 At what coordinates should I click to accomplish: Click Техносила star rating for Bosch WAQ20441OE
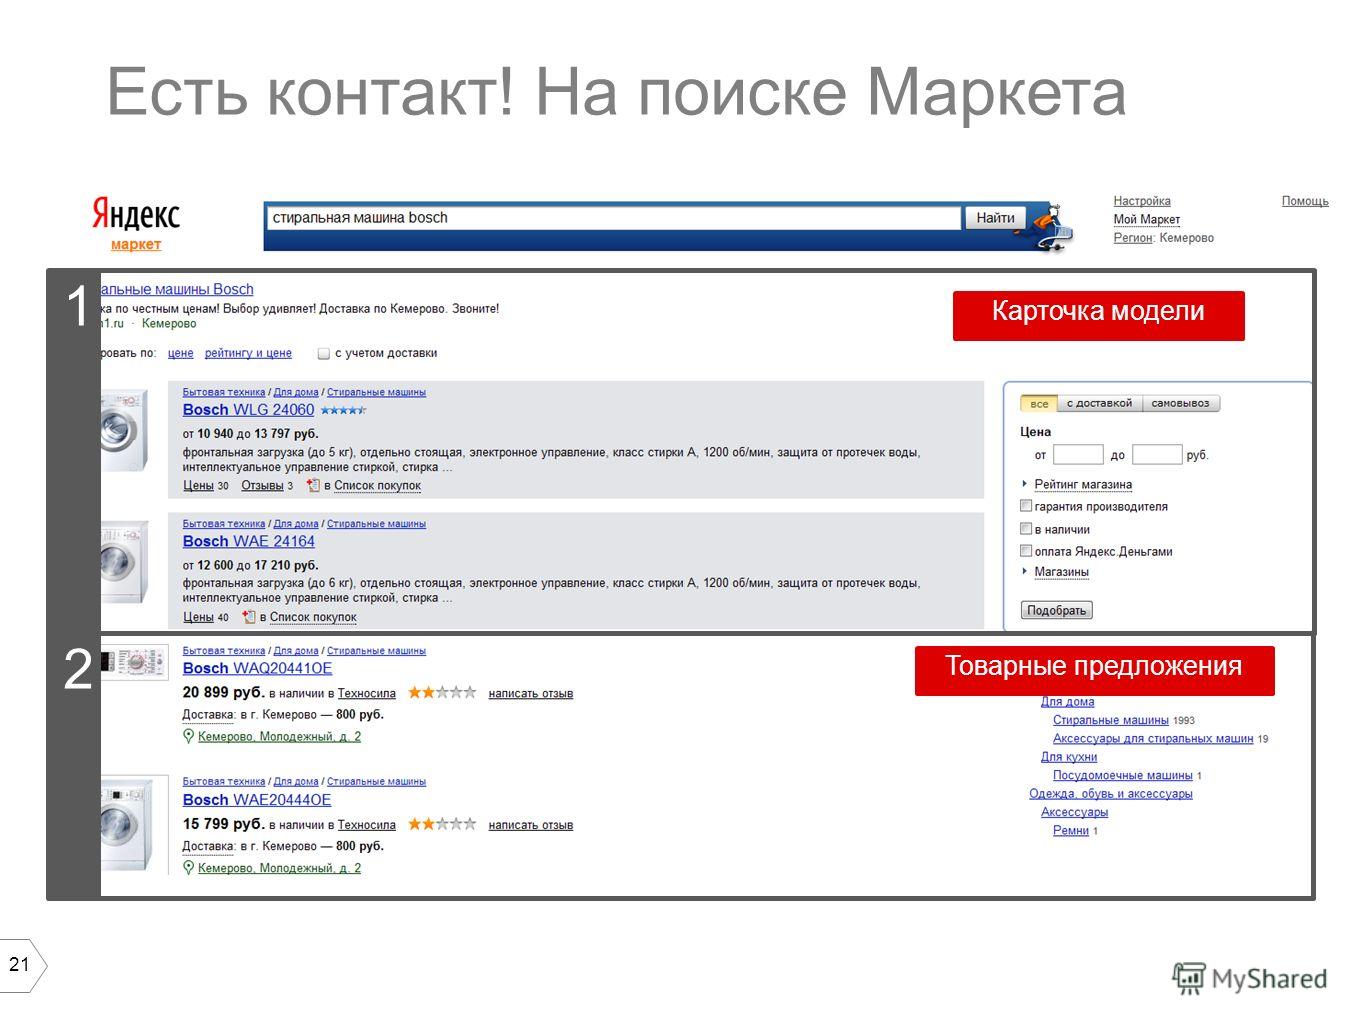[x=442, y=692]
